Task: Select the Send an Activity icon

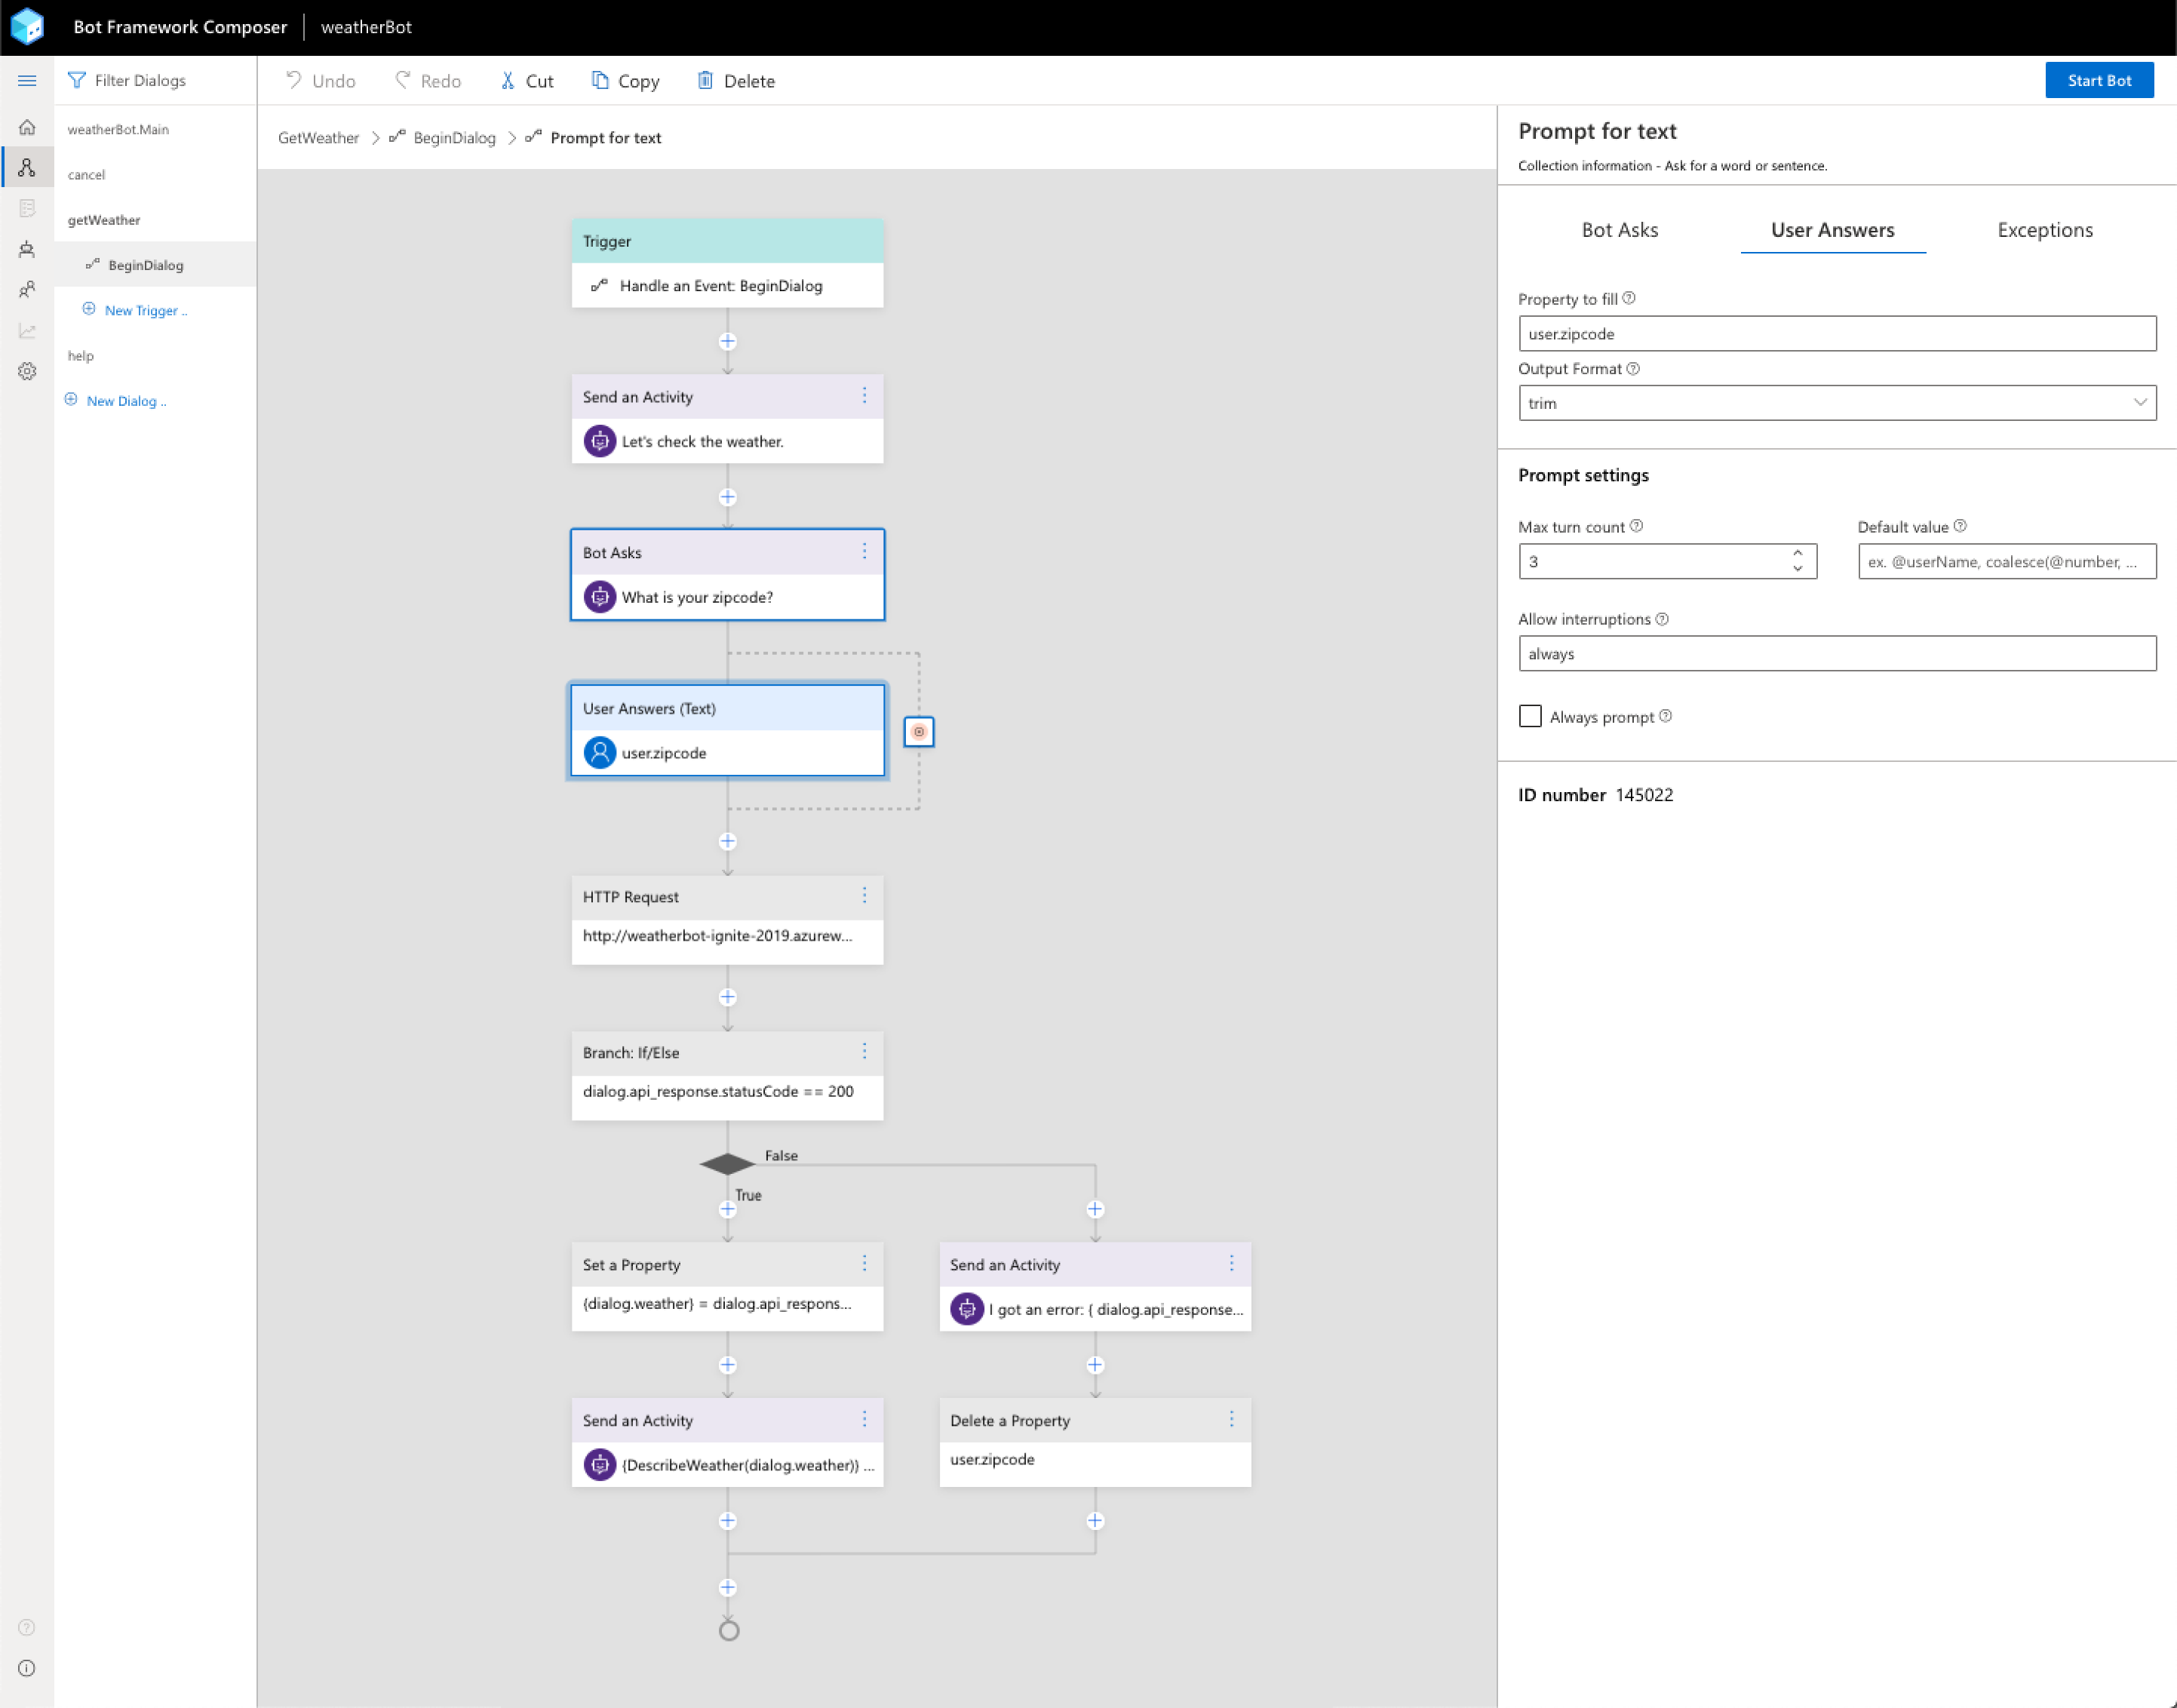Action: (x=599, y=441)
